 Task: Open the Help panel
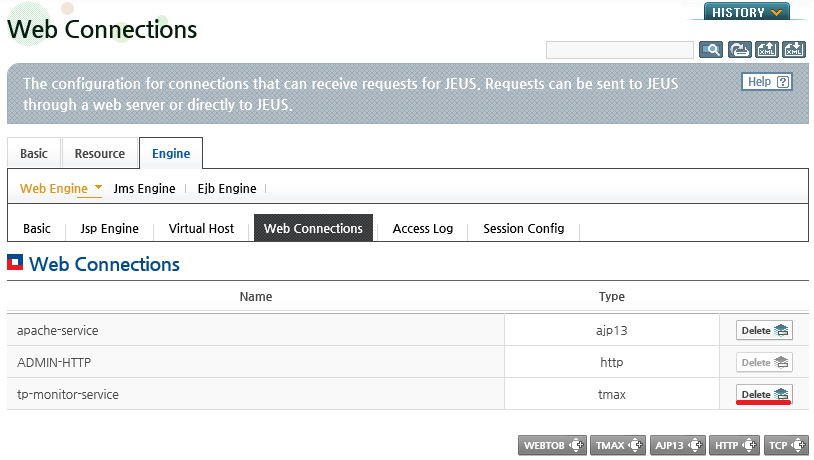pyautogui.click(x=767, y=82)
